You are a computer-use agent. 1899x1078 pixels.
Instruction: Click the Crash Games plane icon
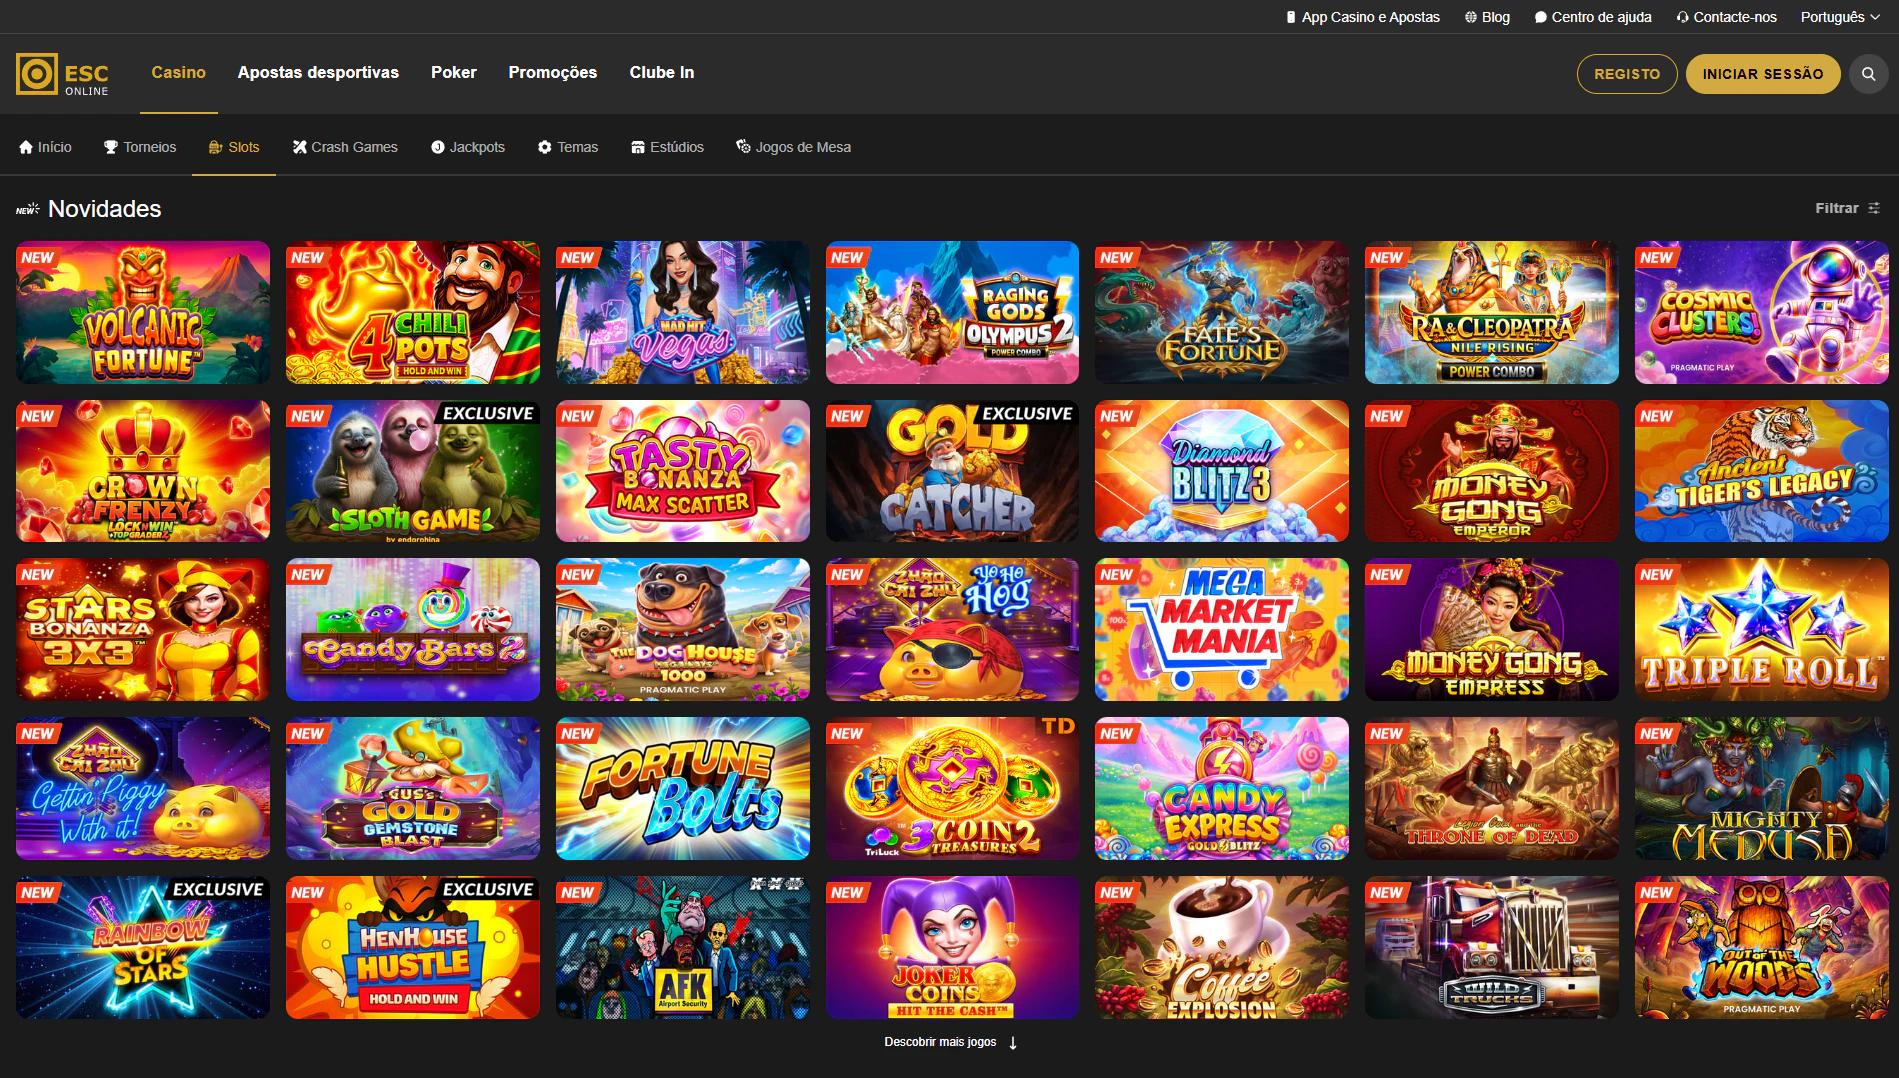click(299, 147)
